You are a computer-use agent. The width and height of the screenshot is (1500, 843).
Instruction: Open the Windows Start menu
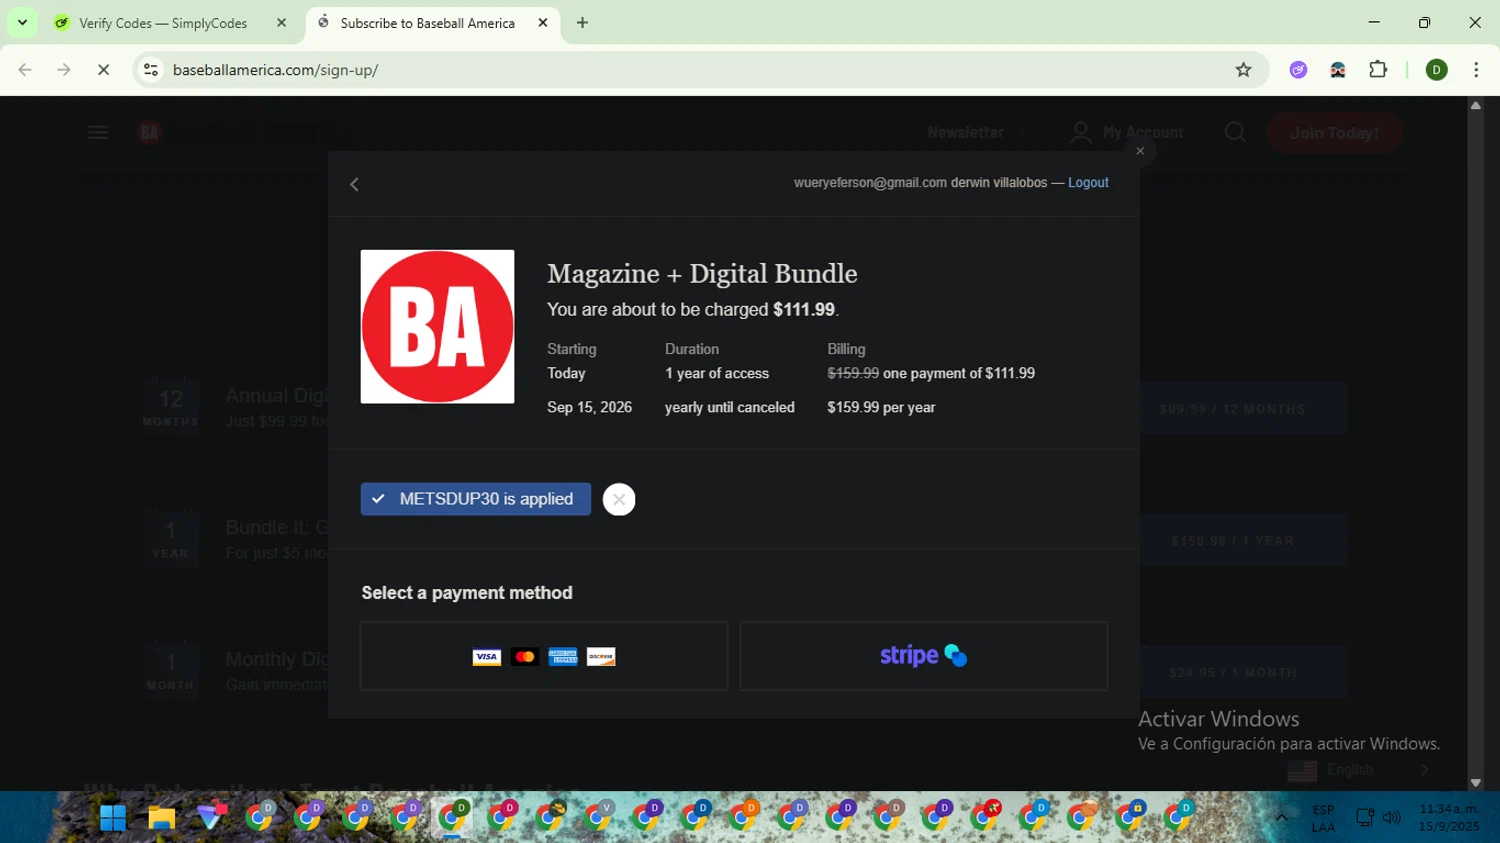(x=113, y=817)
